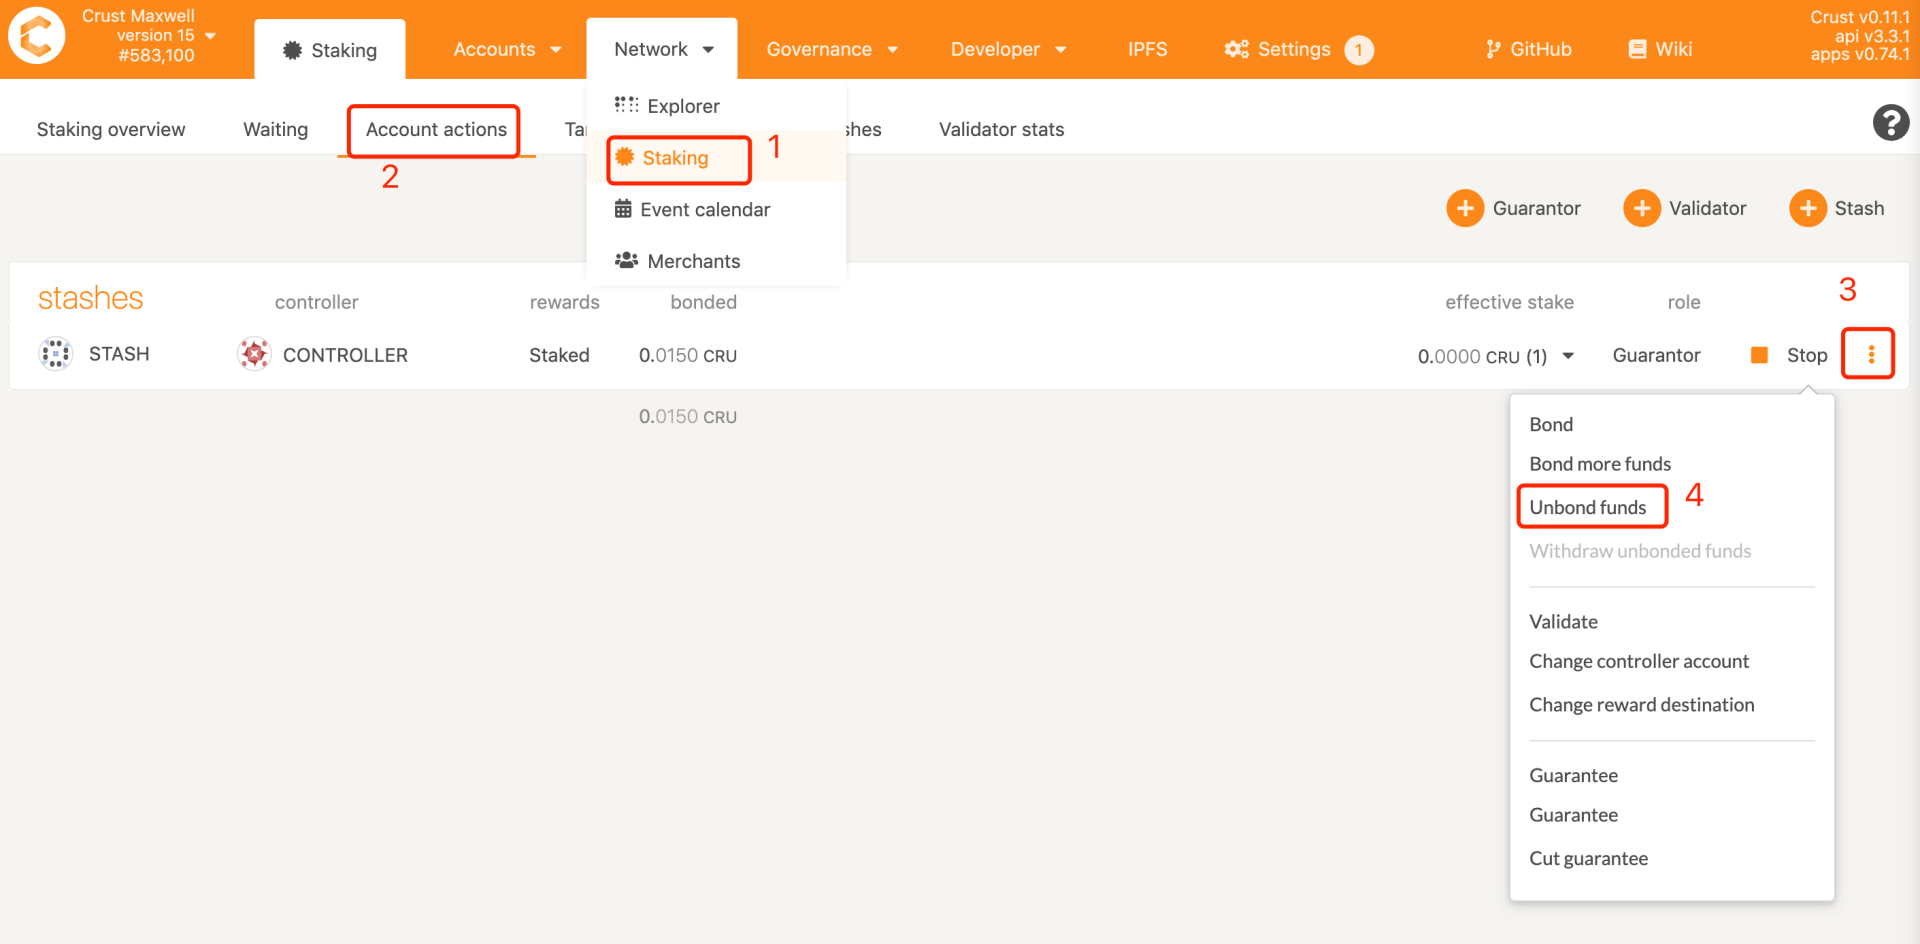Click the orange plus icon beside Stash
The height and width of the screenshot is (944, 1920).
[x=1807, y=208]
